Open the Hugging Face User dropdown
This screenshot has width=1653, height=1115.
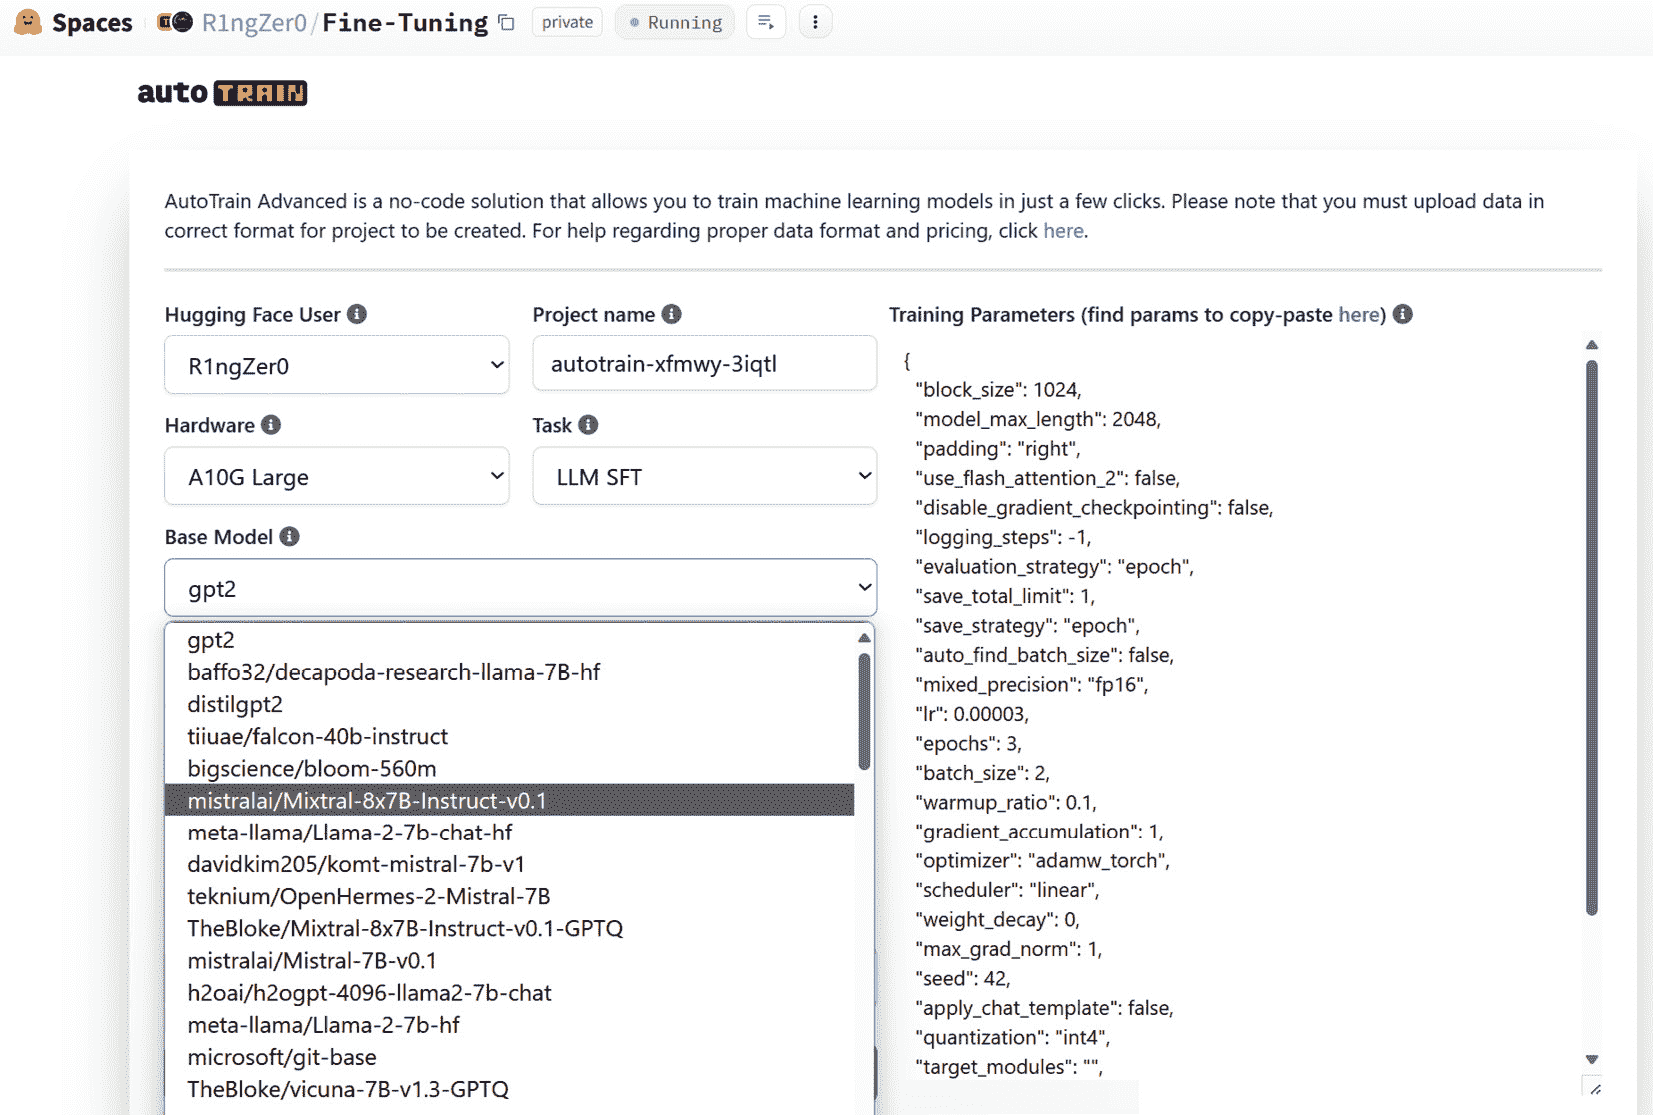337,365
